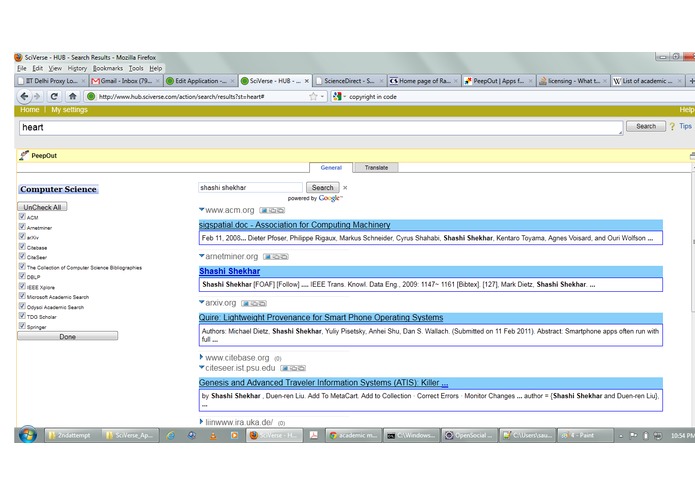This screenshot has width=695, height=494.
Task: Click the green site identity icon in URL bar
Action: (x=91, y=96)
